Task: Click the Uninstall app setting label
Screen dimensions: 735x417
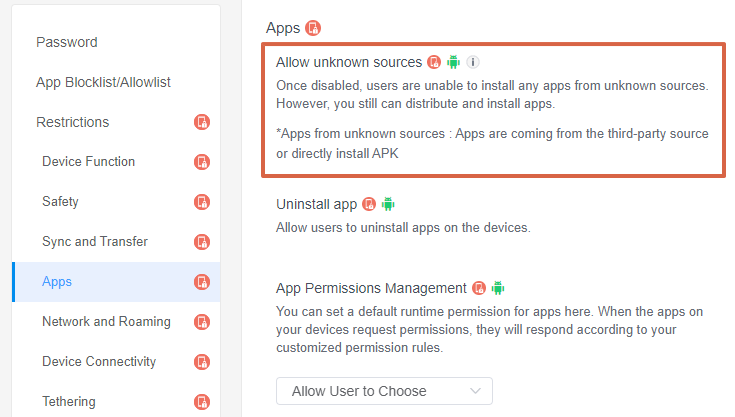Action: 316,204
